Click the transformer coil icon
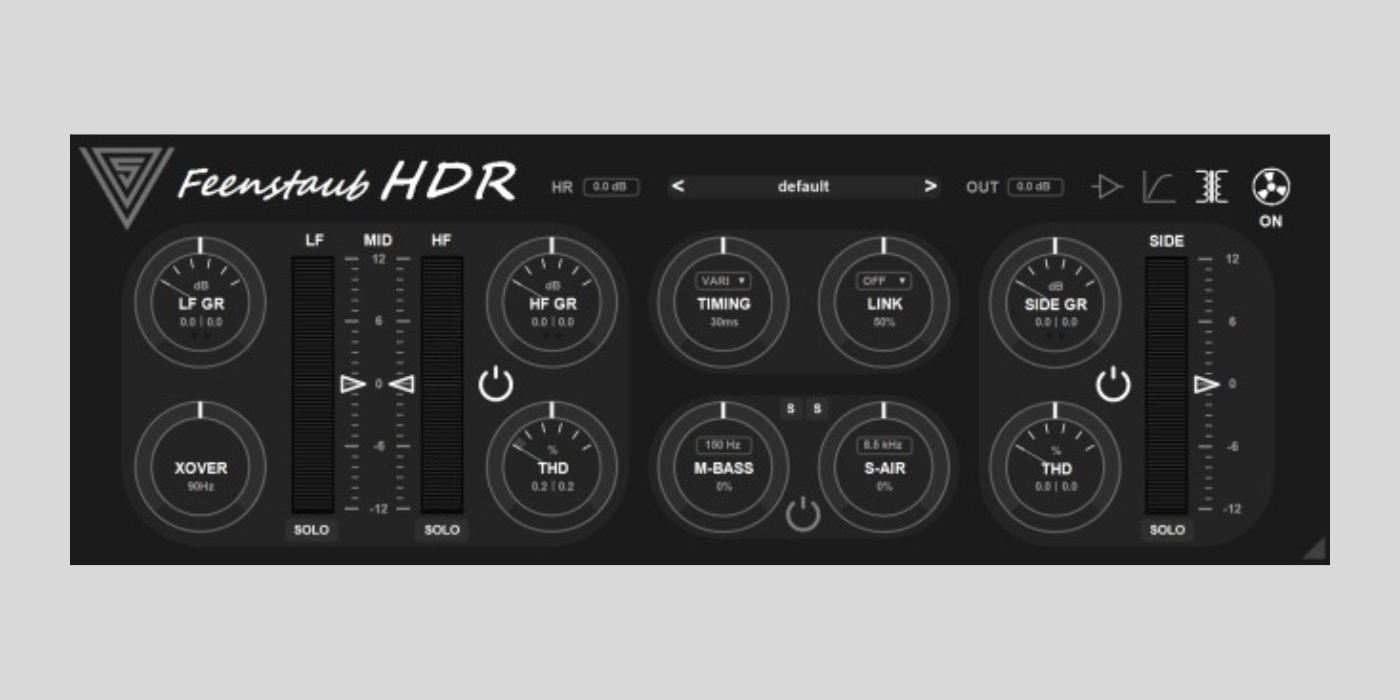The image size is (1400, 700). click(x=1212, y=187)
